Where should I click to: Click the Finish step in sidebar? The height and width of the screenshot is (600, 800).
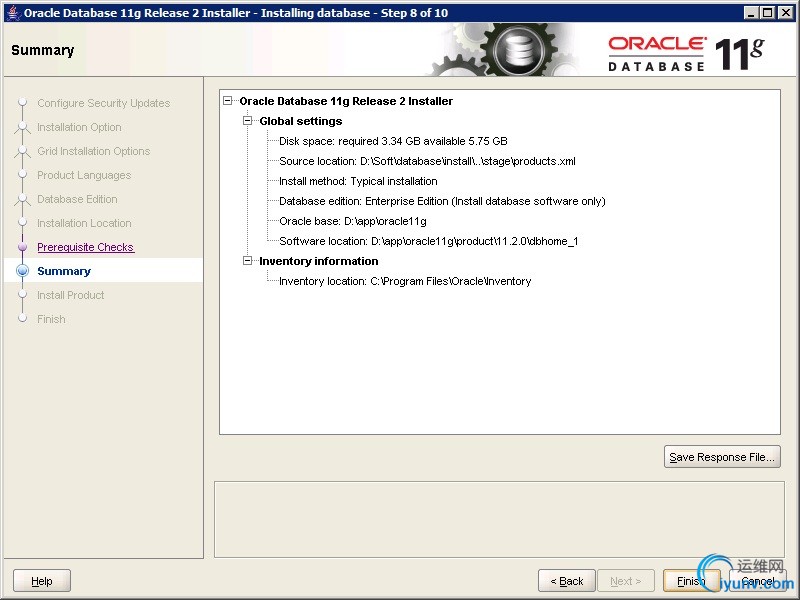pos(51,319)
